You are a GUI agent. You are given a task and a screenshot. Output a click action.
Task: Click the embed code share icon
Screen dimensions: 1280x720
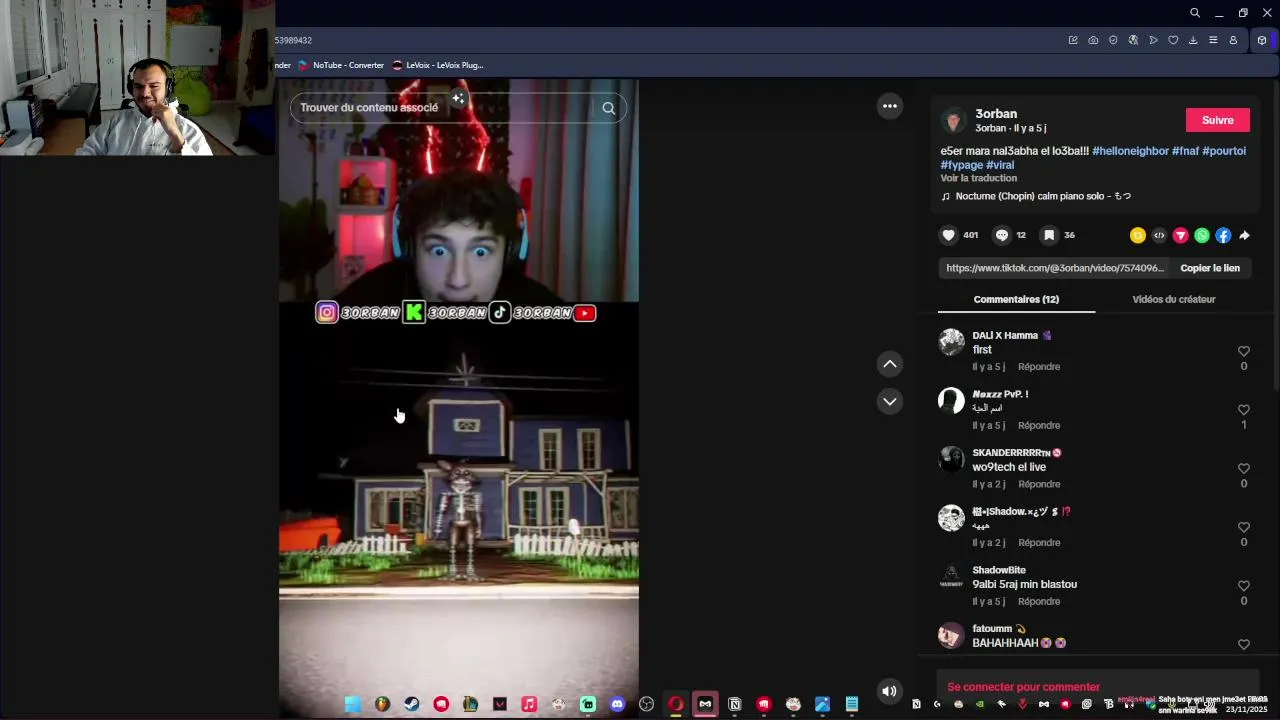1159,236
